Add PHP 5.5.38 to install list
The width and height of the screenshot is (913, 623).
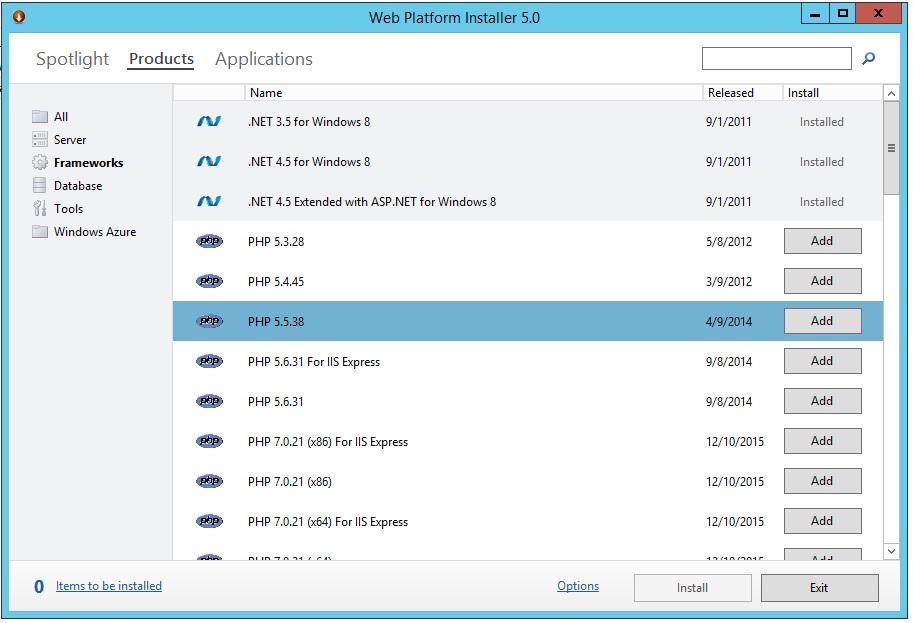(822, 321)
